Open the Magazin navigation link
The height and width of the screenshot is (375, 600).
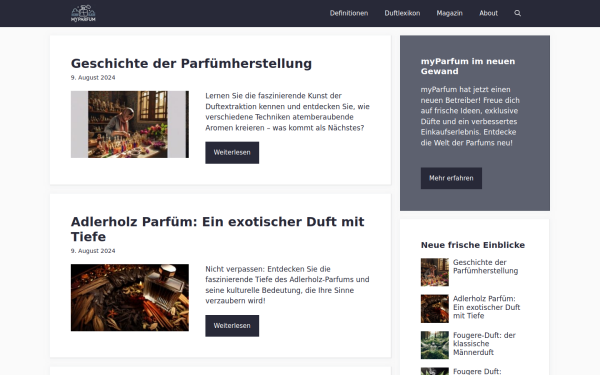(449, 13)
